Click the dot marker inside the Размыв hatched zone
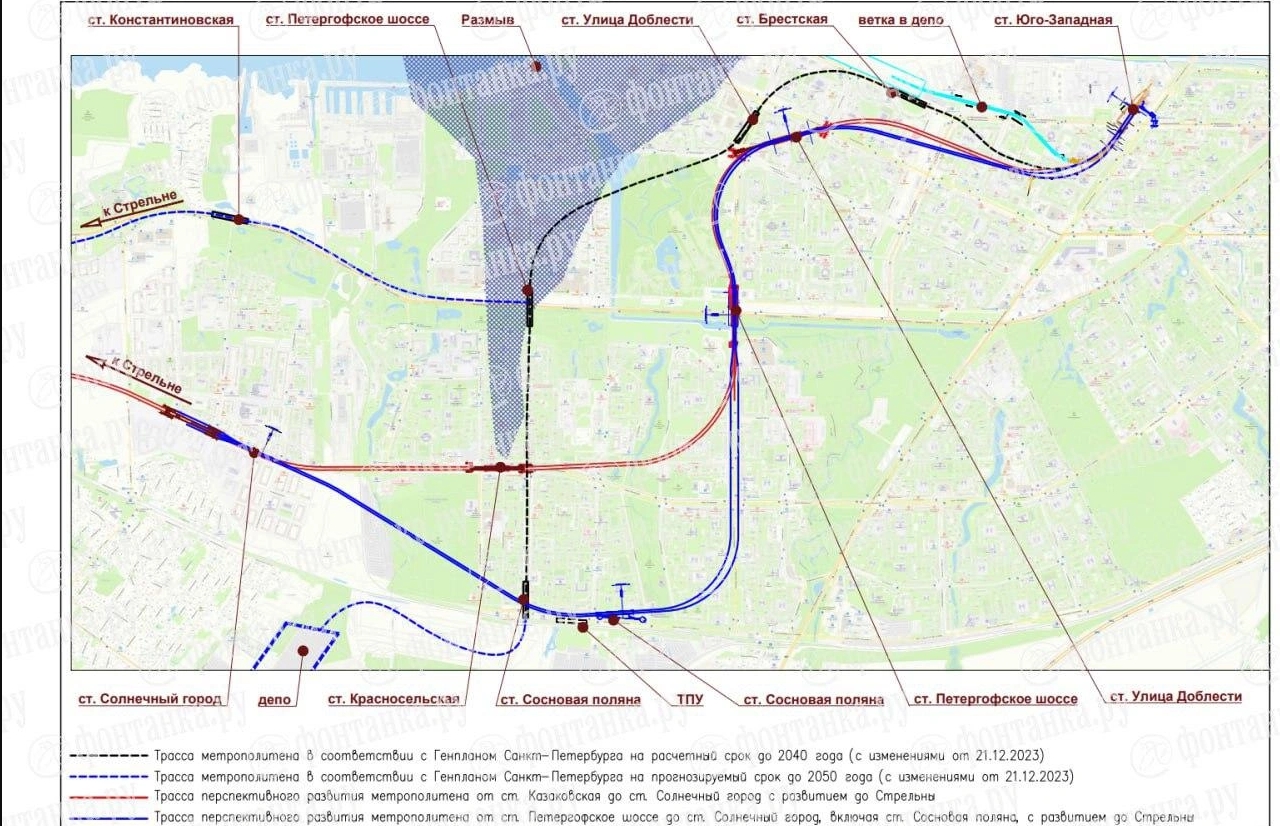 (537, 67)
